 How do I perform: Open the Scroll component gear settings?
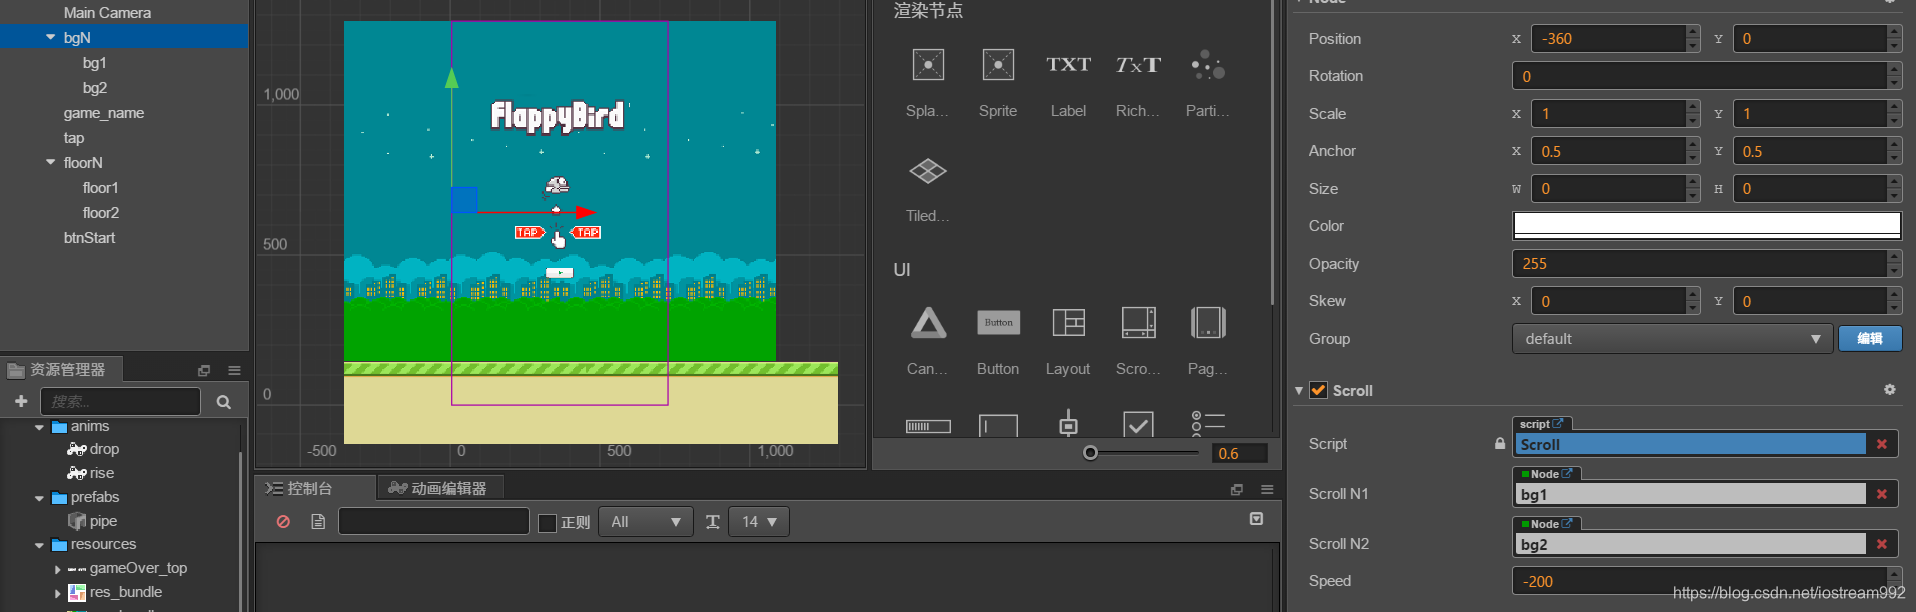(x=1890, y=390)
